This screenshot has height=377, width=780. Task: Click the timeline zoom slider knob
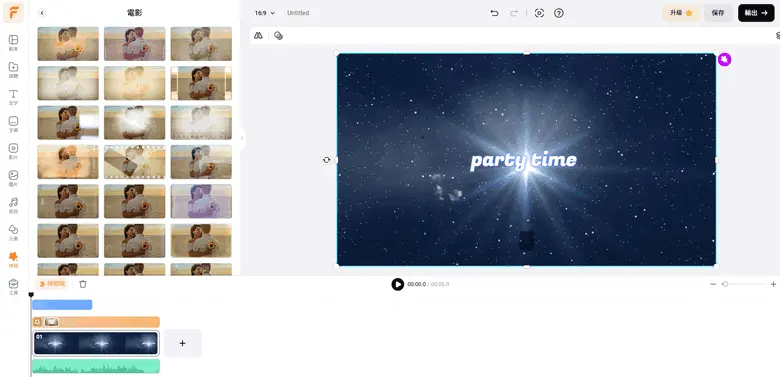[725, 284]
